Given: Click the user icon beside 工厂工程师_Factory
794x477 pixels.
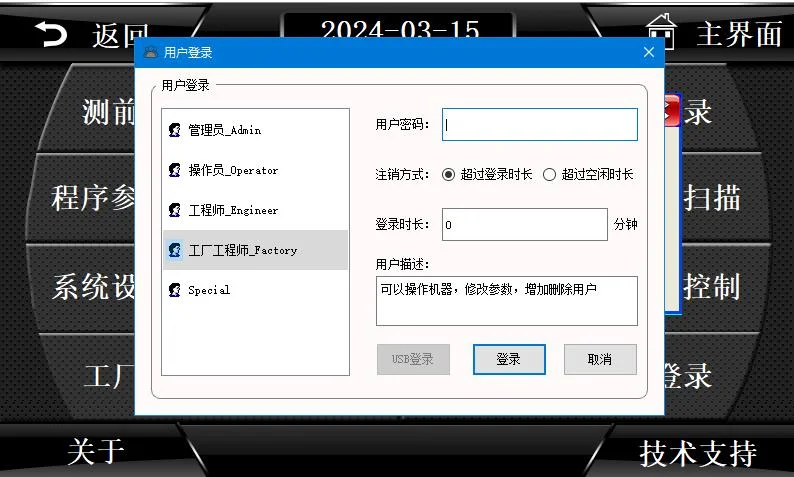Looking at the screenshot, I should pos(175,250).
